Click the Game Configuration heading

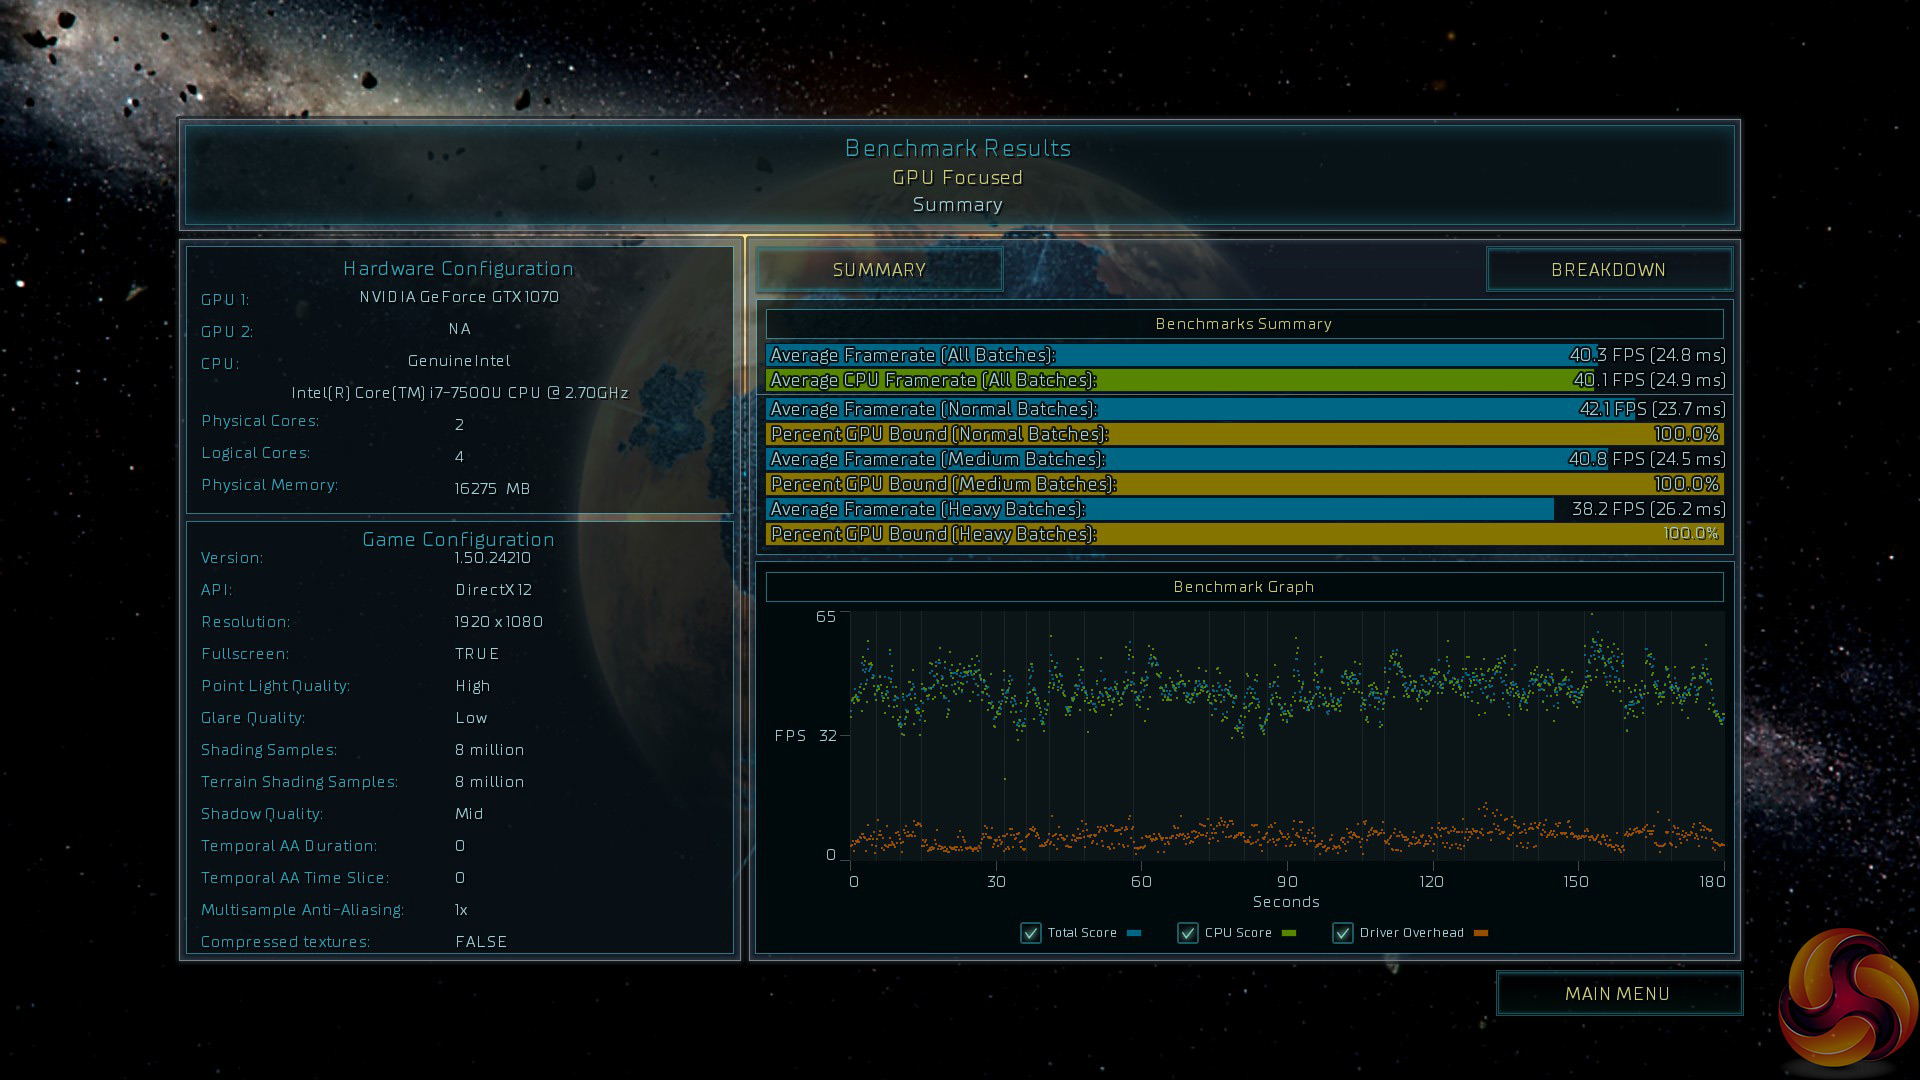[458, 539]
